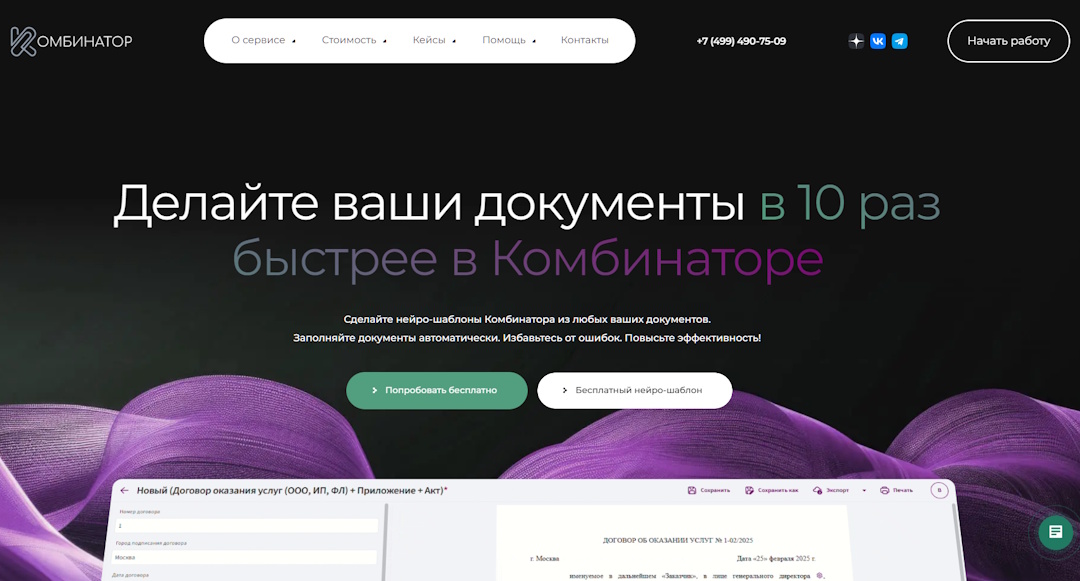Open the Кейсы navigation menu
The width and height of the screenshot is (1080, 581).
430,41
